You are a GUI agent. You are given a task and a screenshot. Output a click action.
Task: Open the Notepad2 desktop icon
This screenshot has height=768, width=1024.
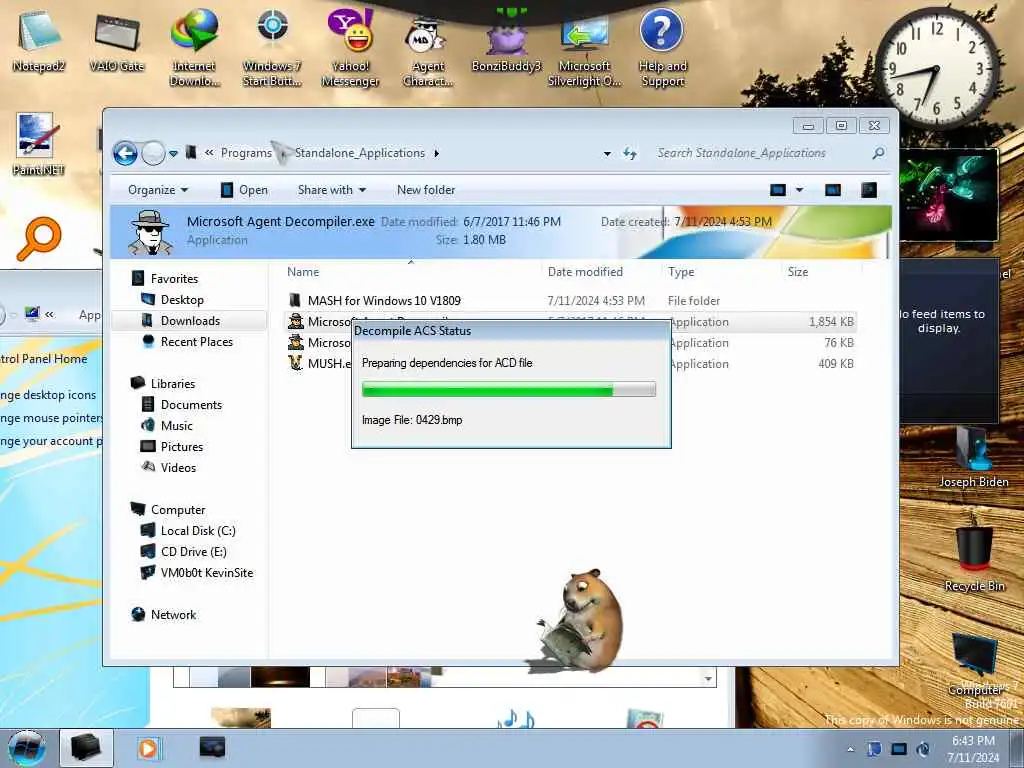point(39,41)
